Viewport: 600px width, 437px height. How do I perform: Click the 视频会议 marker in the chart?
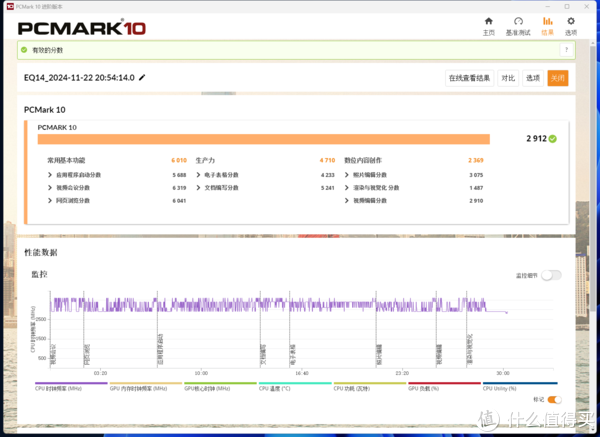point(53,354)
